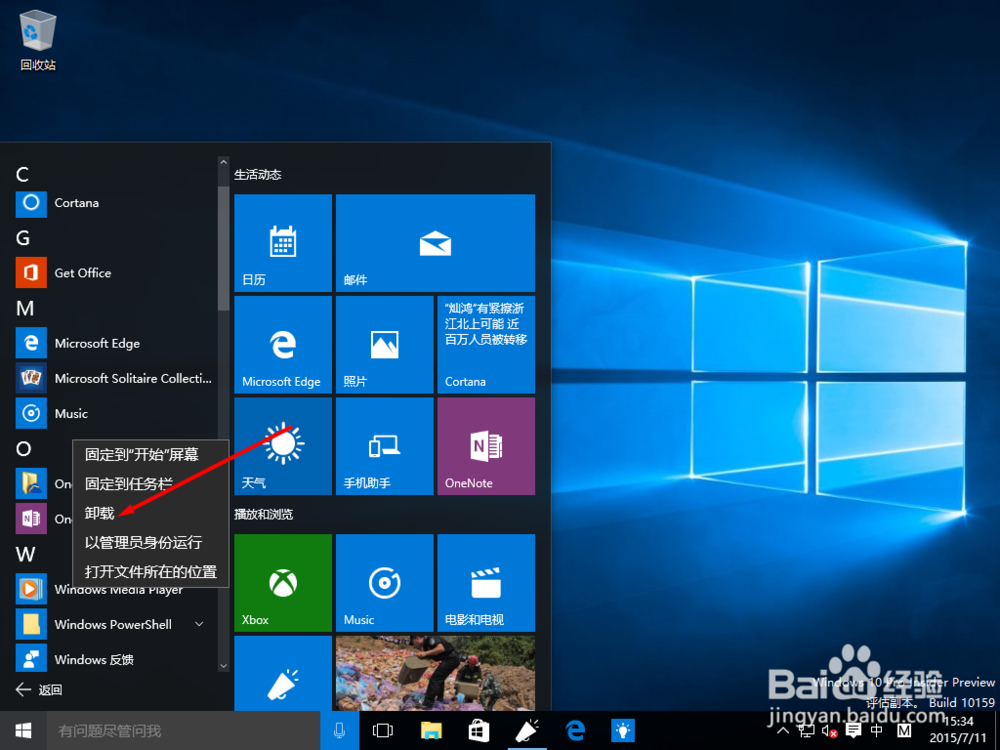Viewport: 1000px width, 750px height.
Task: Open the partially visible feedback megaphone tile
Action: [x=283, y=673]
